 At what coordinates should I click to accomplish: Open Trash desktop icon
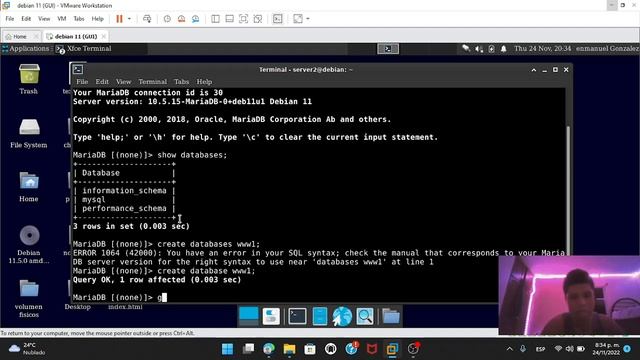pos(29,79)
